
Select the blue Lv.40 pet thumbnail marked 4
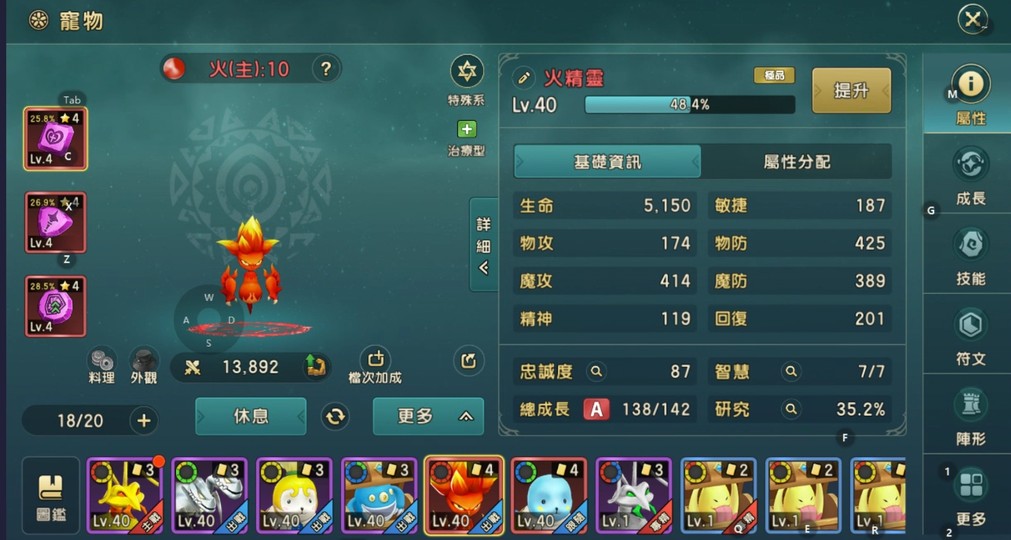tap(549, 496)
